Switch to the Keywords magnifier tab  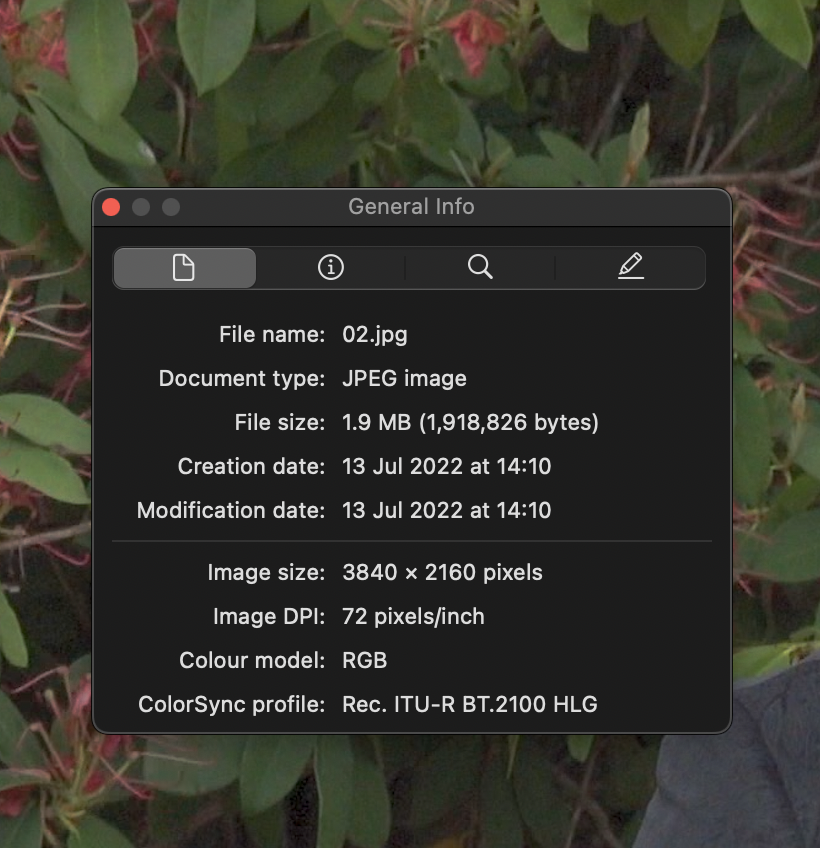click(480, 267)
